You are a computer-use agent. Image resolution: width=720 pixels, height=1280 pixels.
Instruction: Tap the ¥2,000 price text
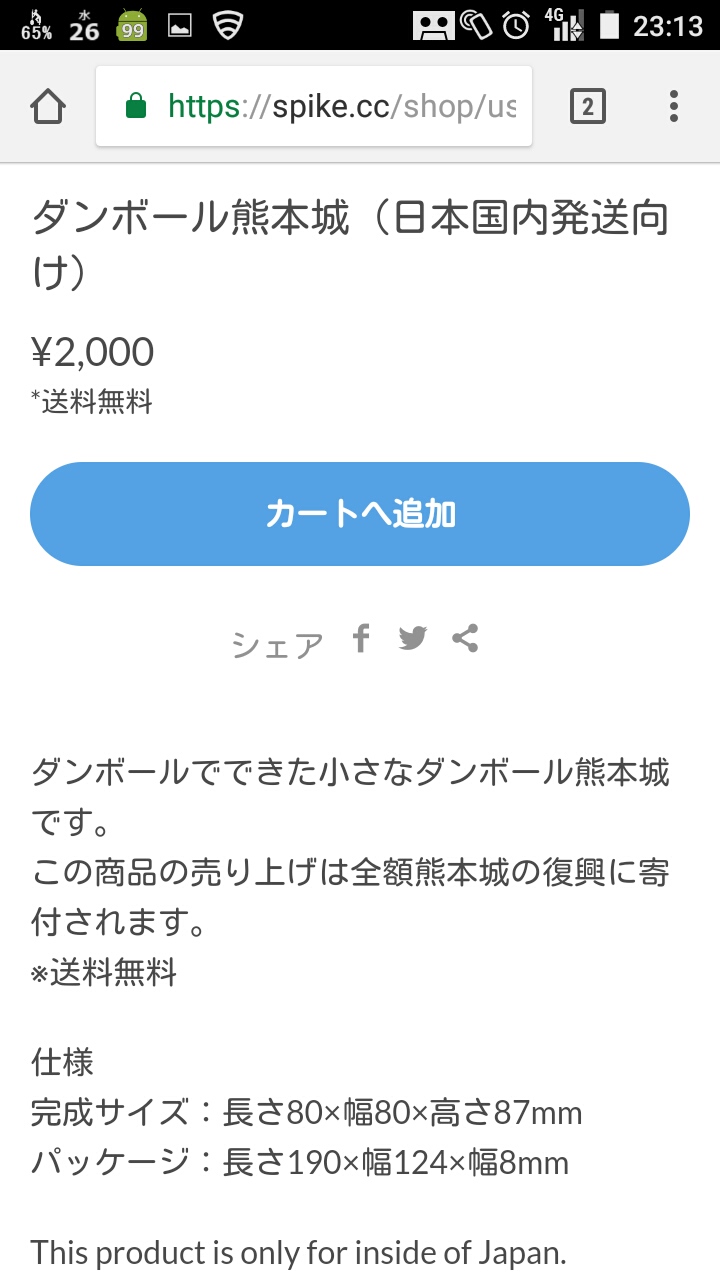[93, 352]
